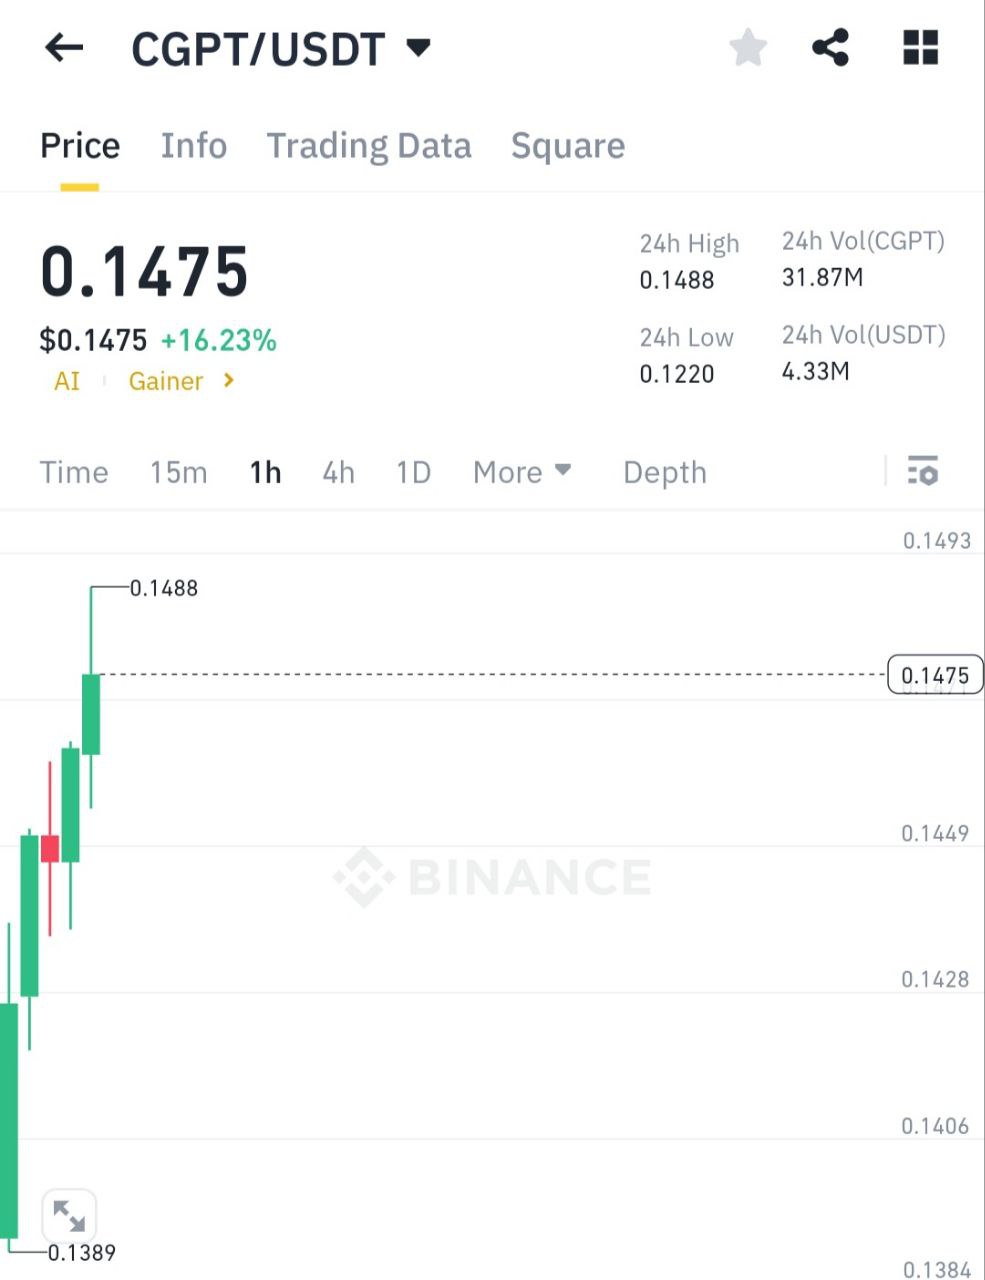Show the Depth chart
Viewport: 985px width, 1280px height.
click(x=665, y=472)
